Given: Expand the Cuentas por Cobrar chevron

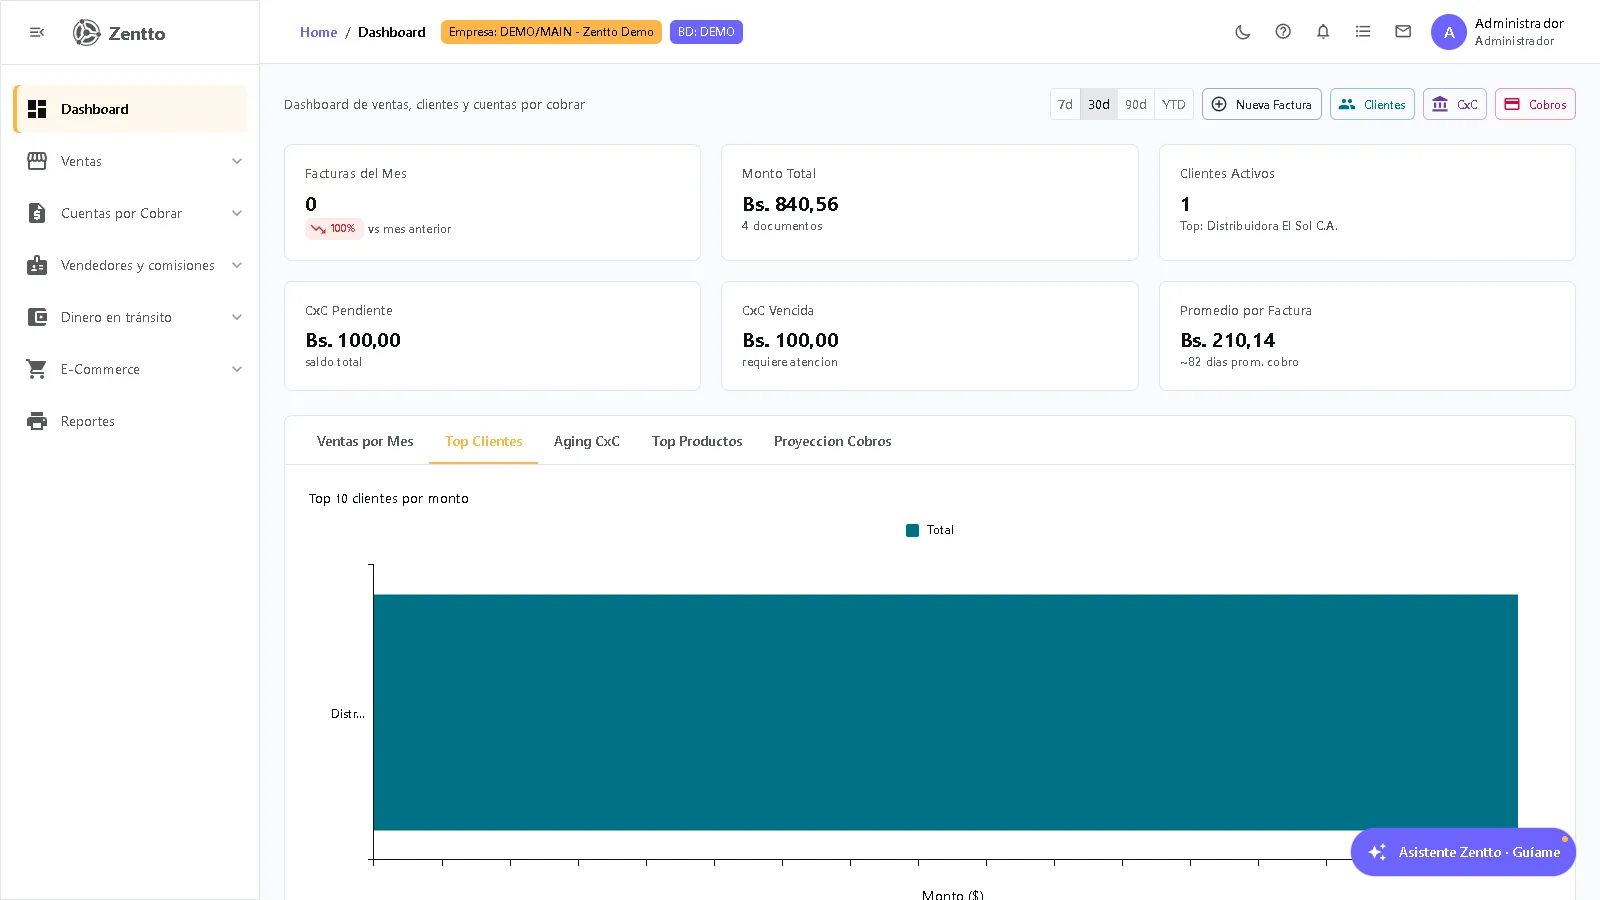Looking at the screenshot, I should 237,213.
